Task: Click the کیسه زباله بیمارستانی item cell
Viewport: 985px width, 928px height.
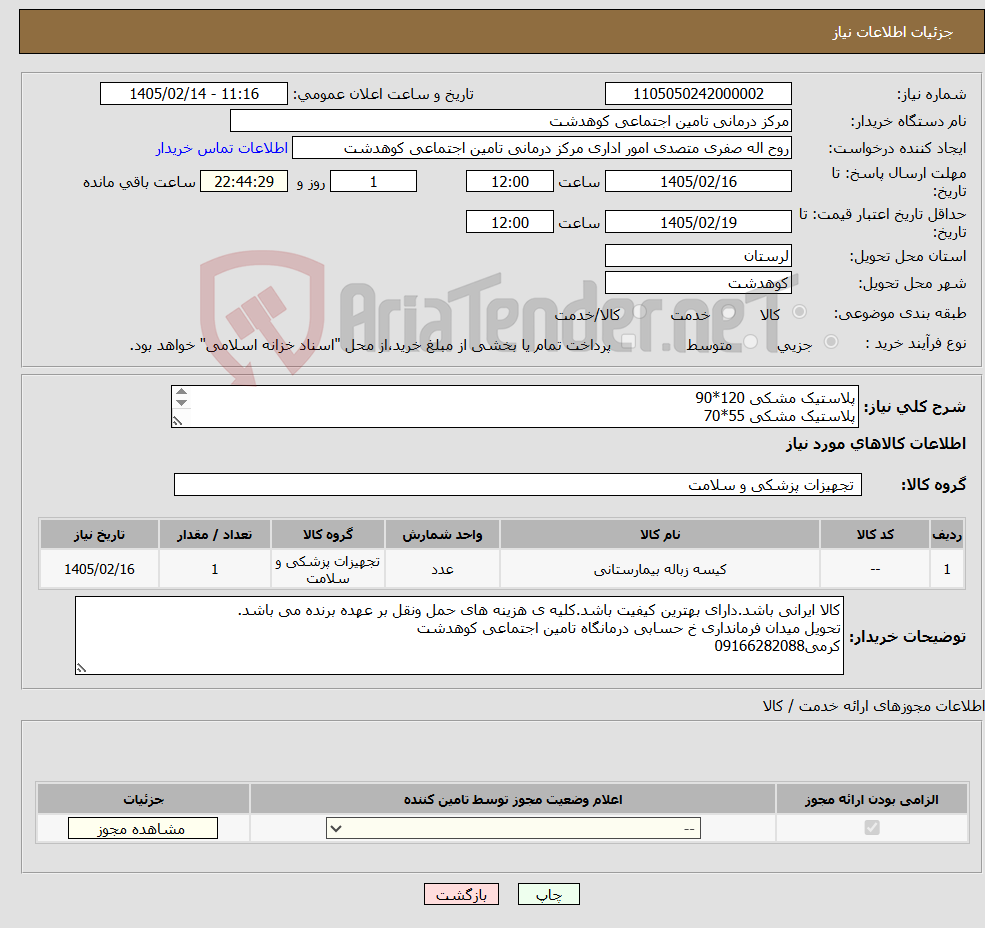Action: [660, 569]
